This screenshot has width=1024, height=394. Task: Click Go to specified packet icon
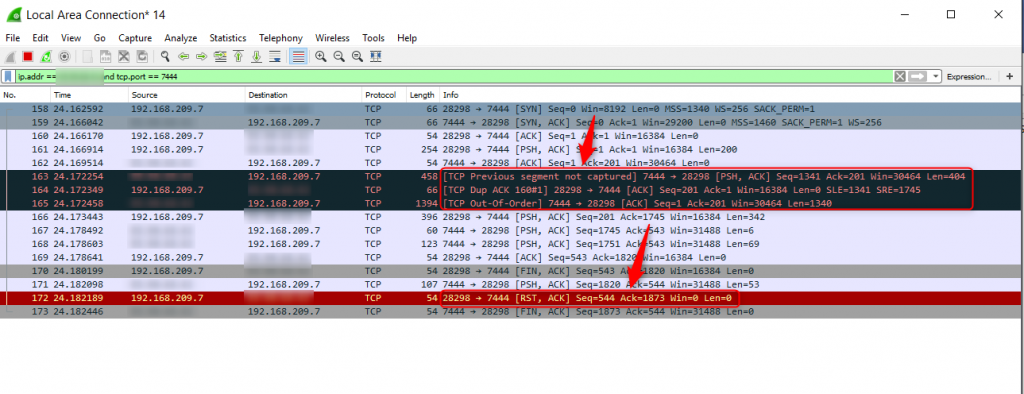point(220,57)
